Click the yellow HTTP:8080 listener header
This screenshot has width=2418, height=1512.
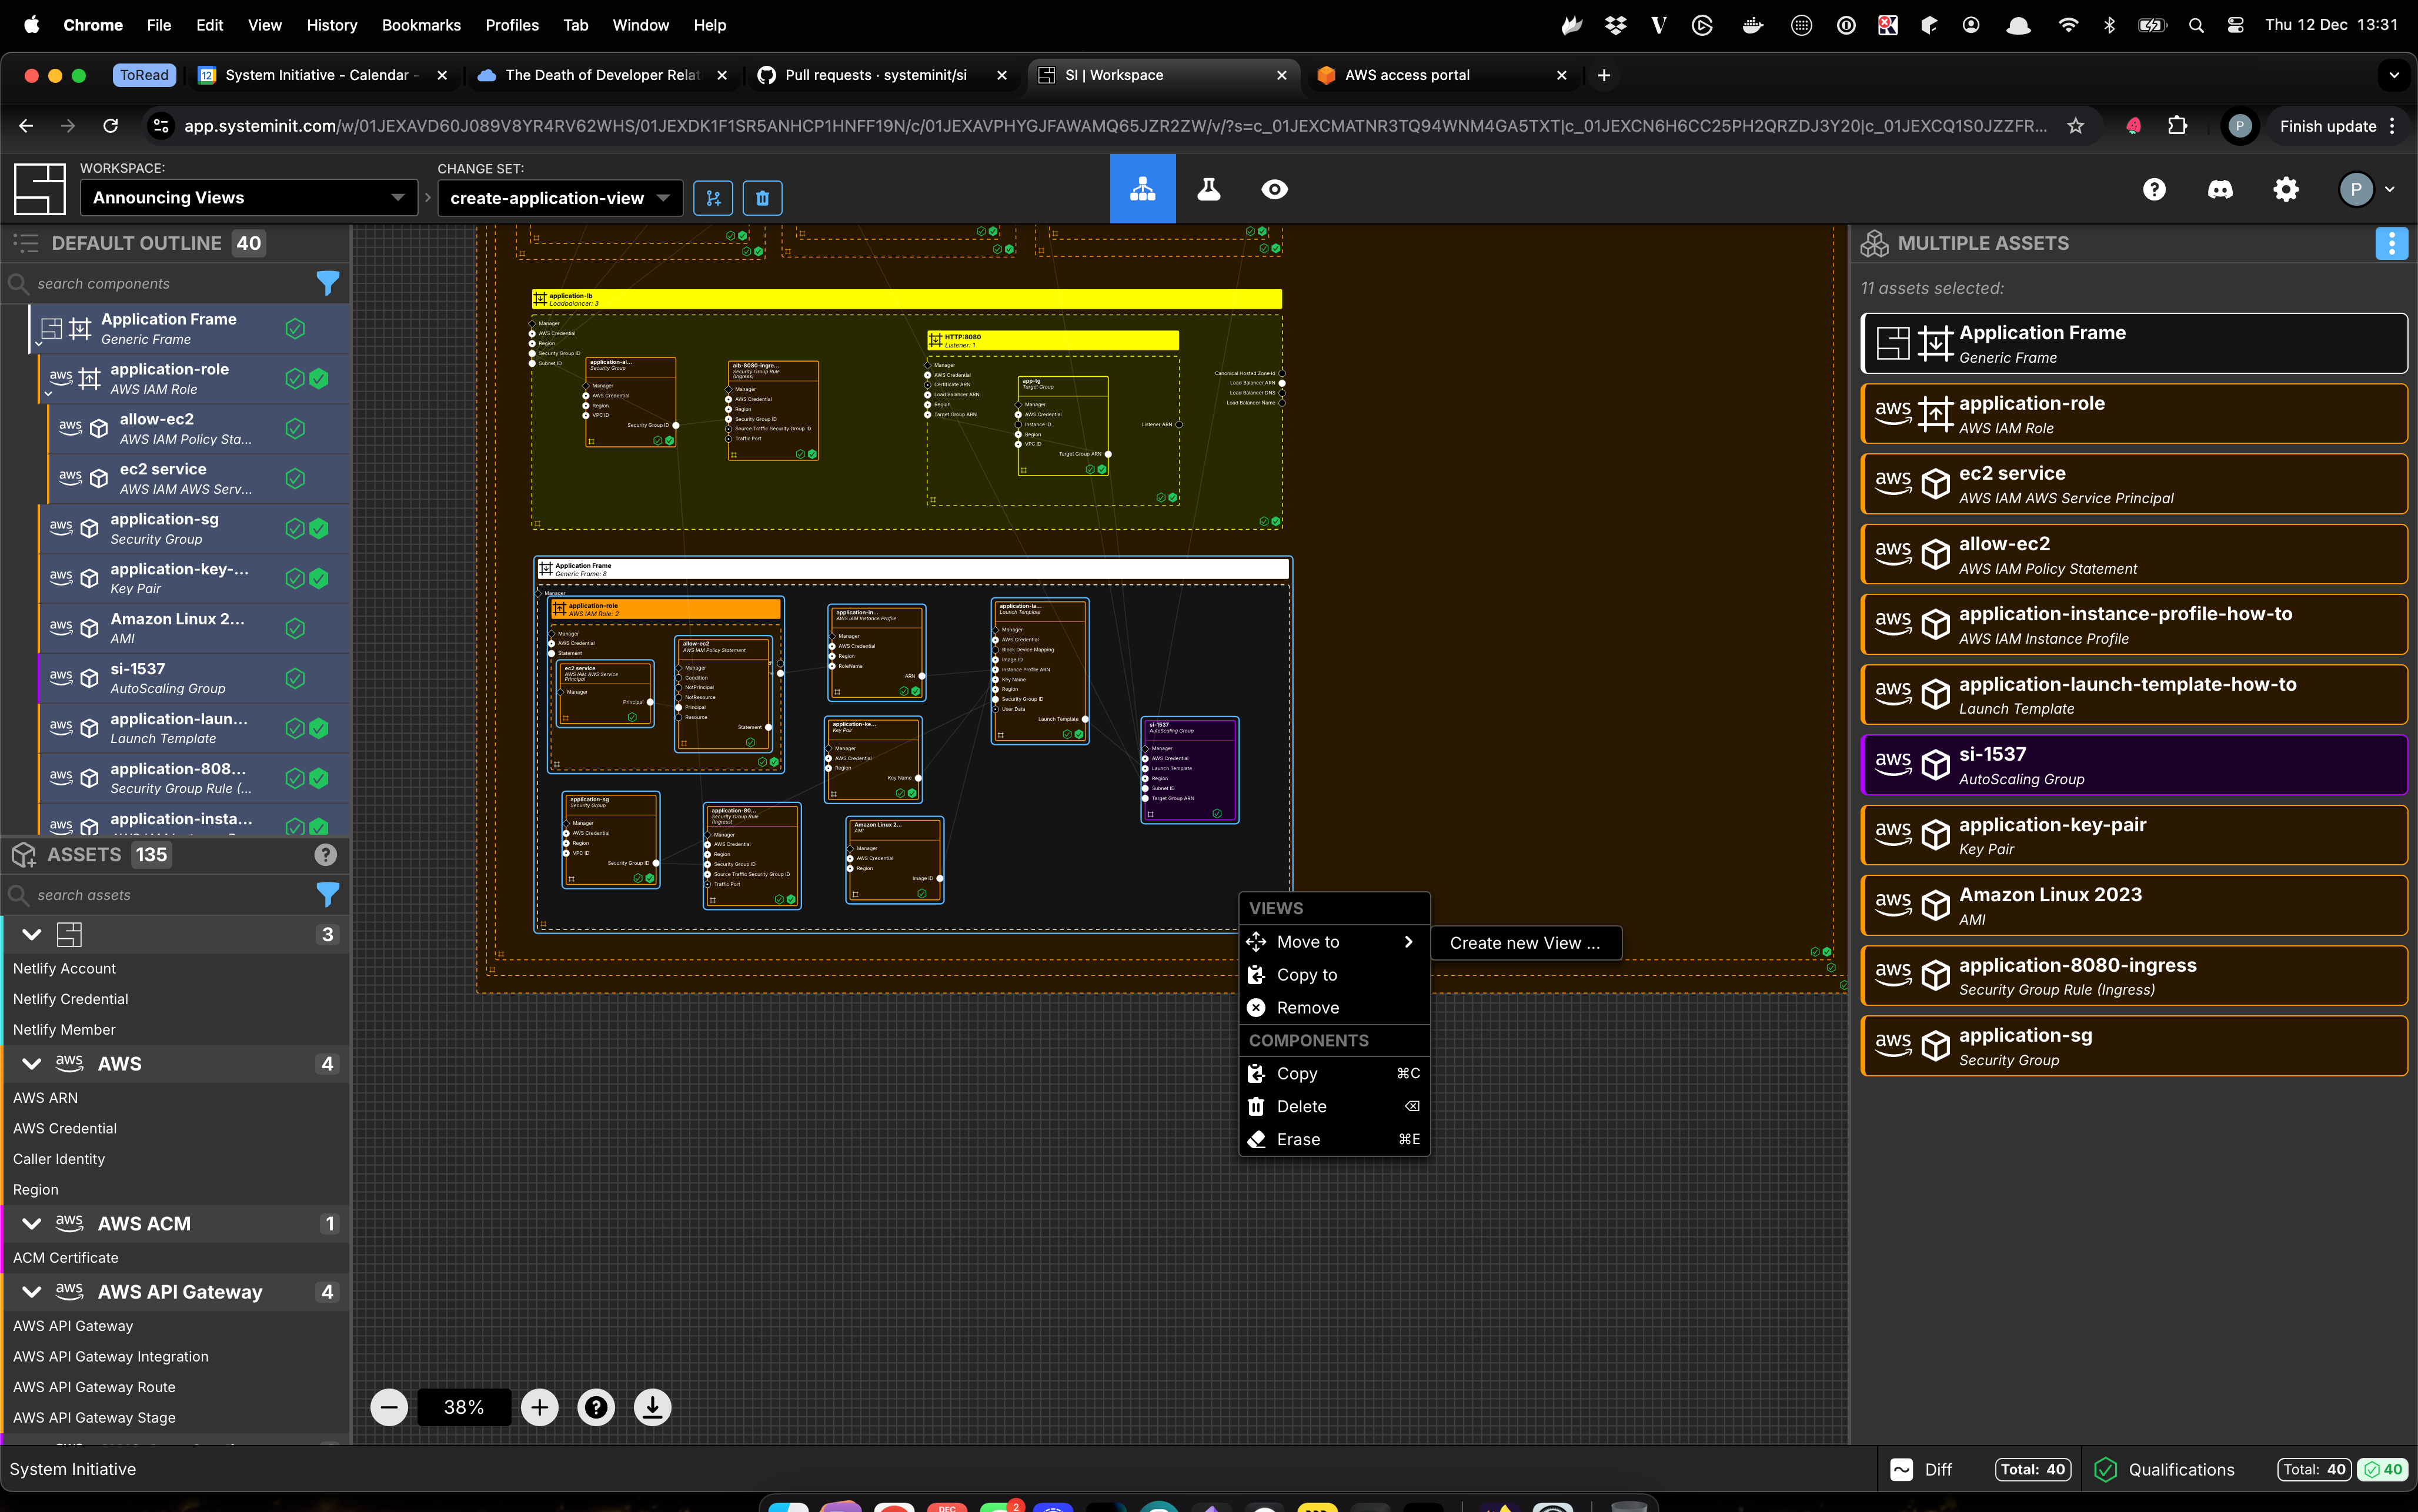[1053, 340]
